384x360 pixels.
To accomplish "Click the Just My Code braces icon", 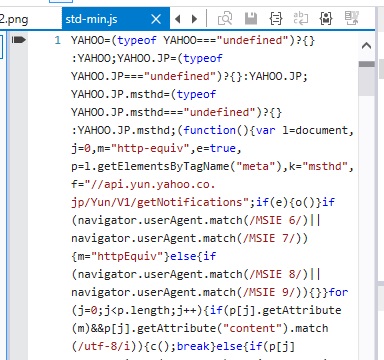I will point(326,19).
